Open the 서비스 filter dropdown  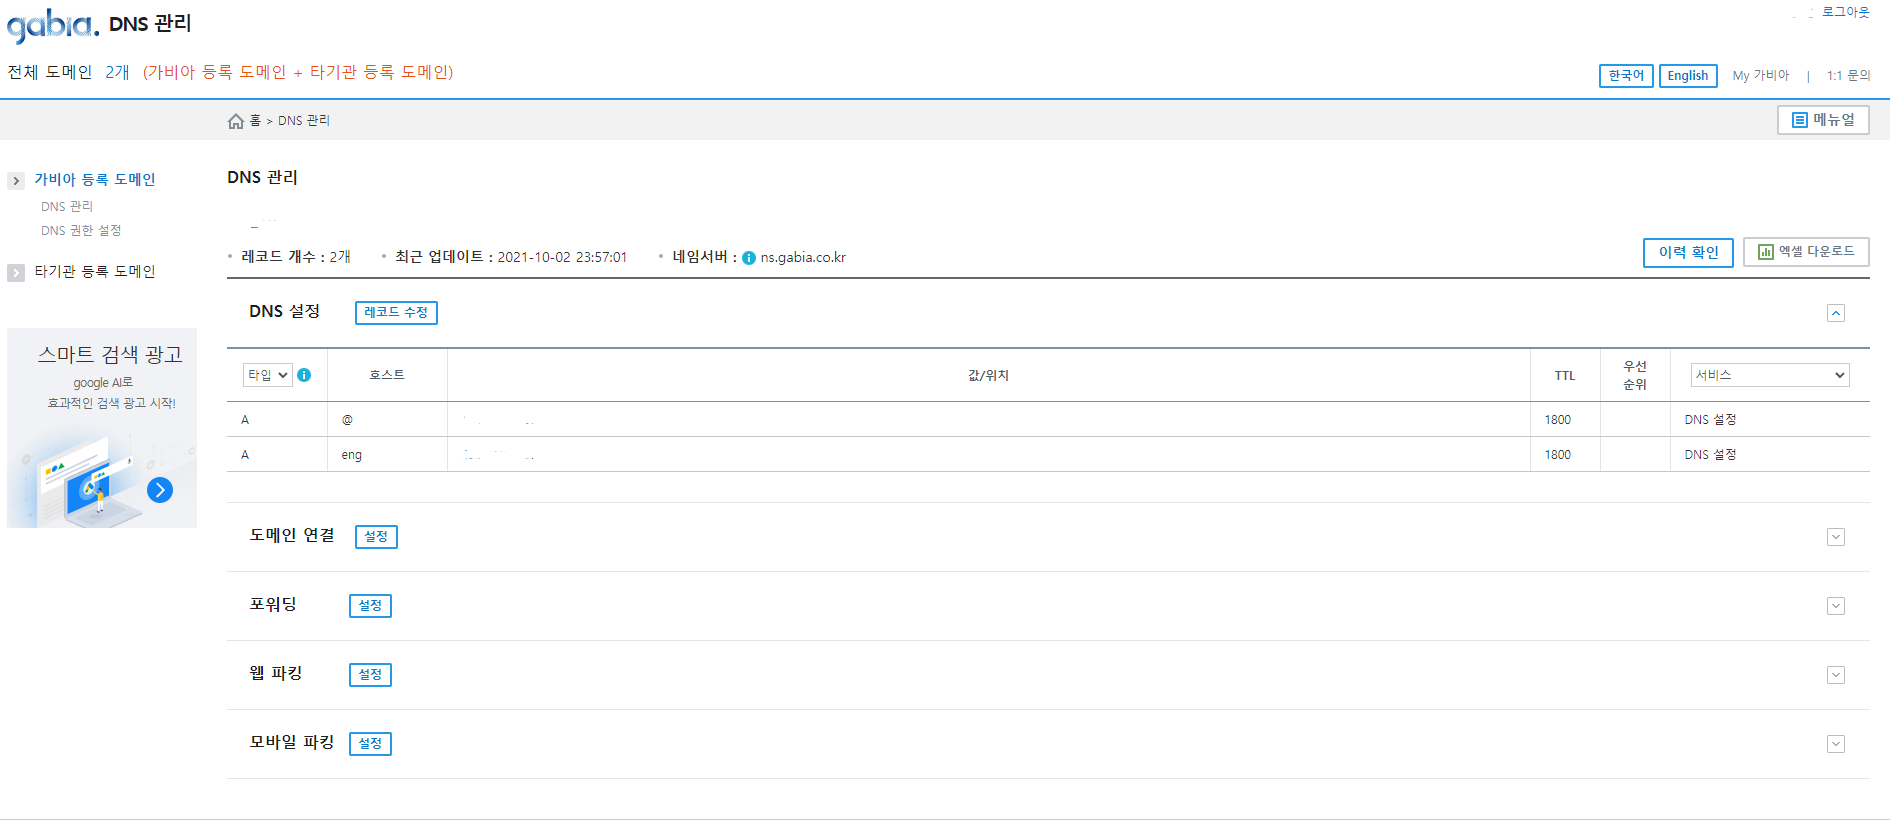coord(1770,375)
